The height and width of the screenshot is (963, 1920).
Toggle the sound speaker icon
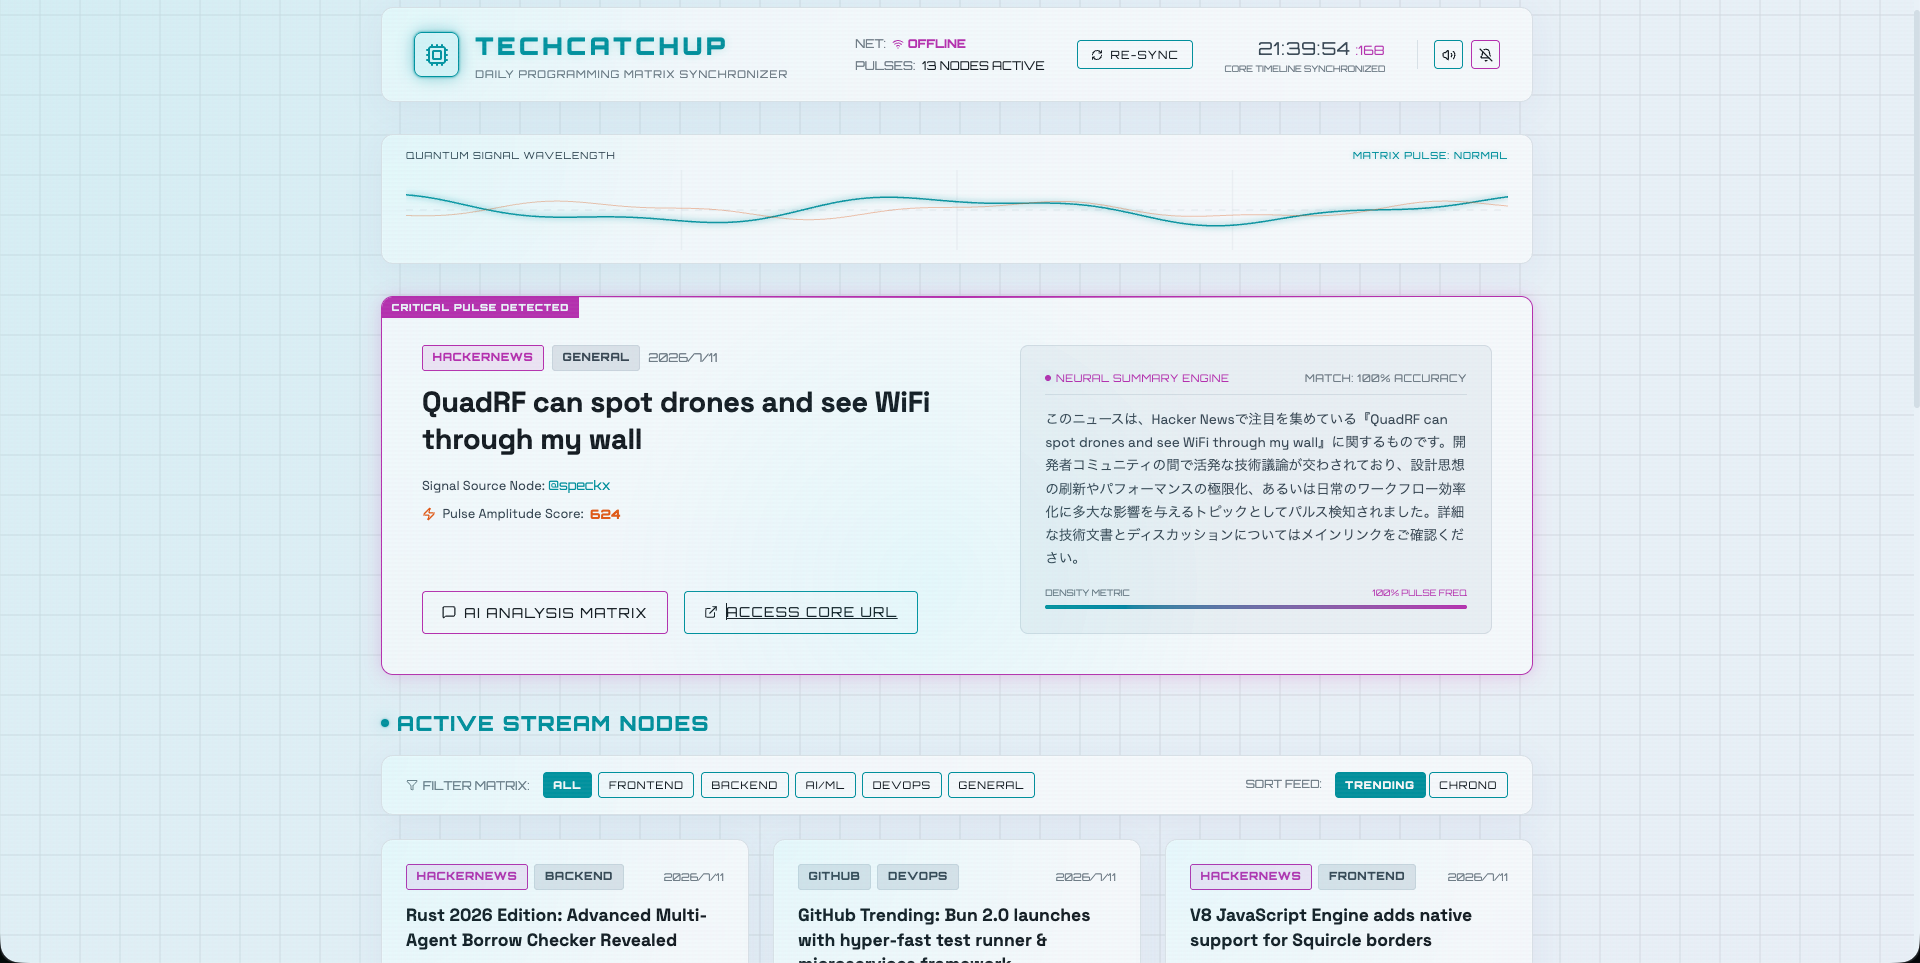(x=1448, y=55)
